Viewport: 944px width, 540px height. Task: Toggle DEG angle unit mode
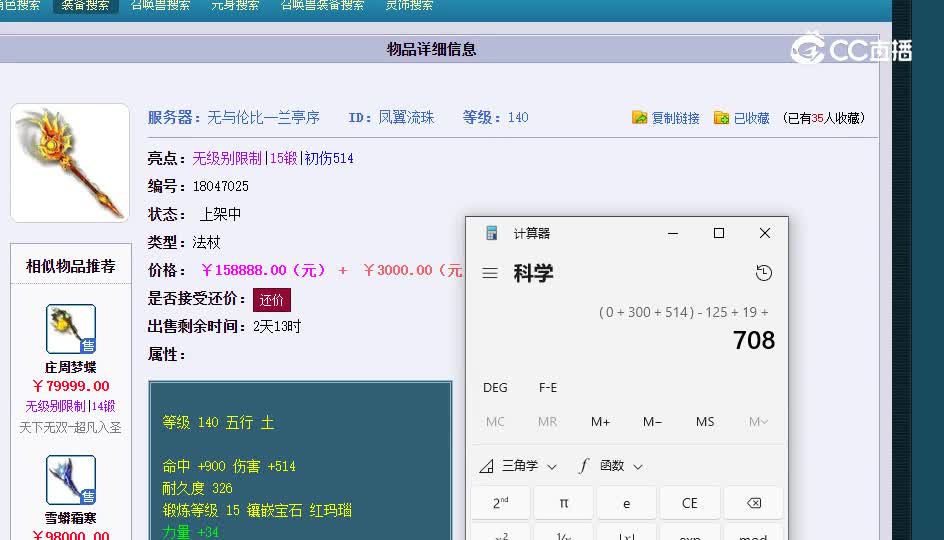495,388
